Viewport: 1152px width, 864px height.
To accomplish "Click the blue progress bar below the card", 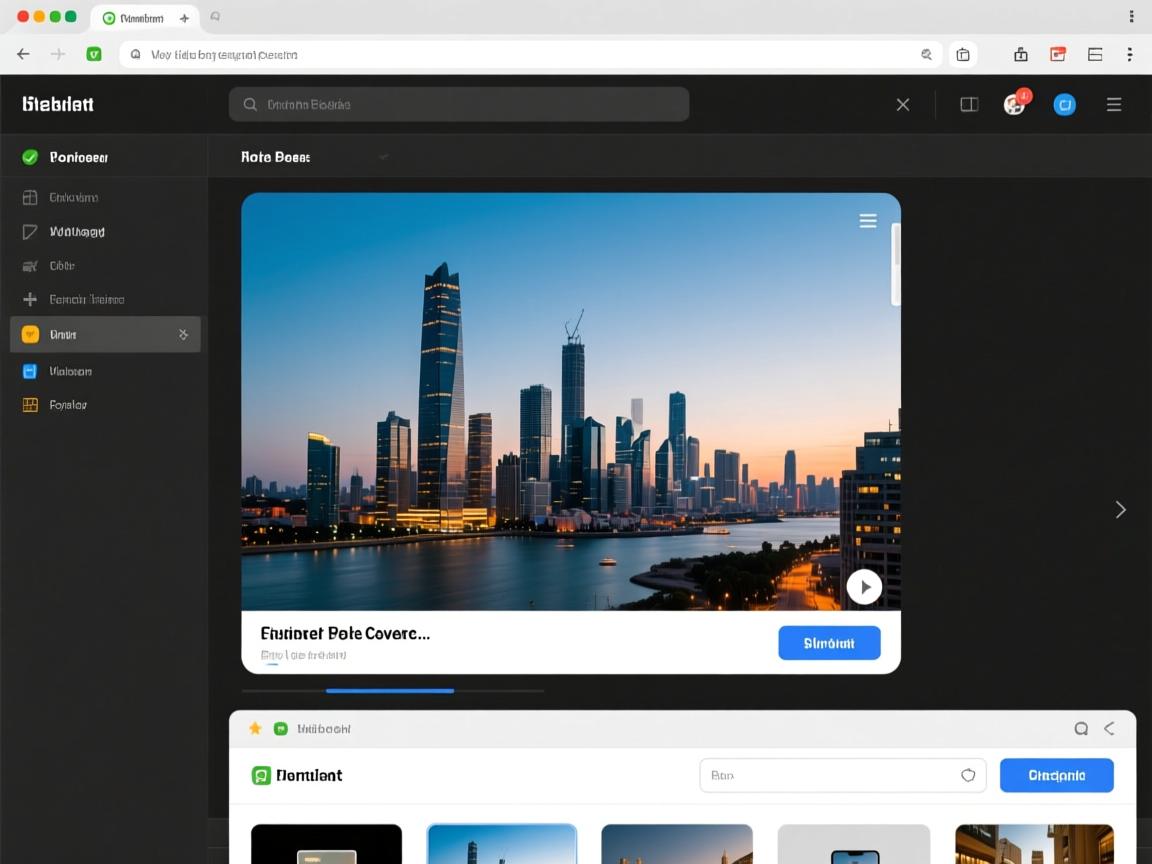I will (x=390, y=691).
